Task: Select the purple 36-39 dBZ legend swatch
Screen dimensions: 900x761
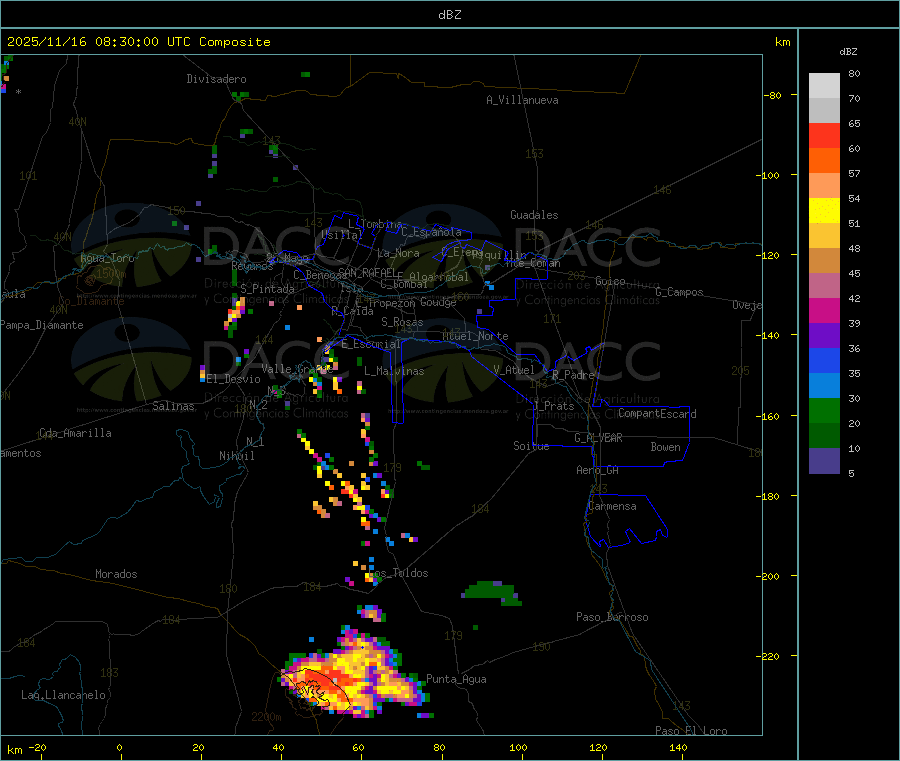Action: point(824,336)
